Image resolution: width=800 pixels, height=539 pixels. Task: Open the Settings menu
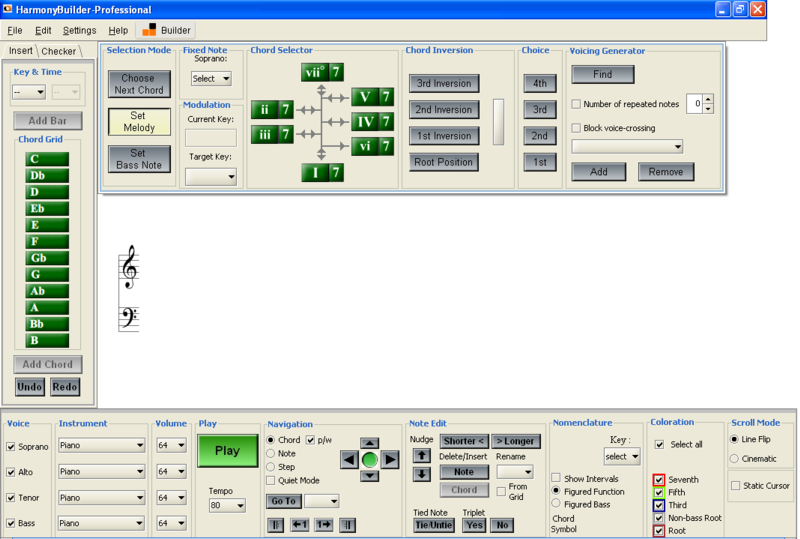click(x=79, y=31)
